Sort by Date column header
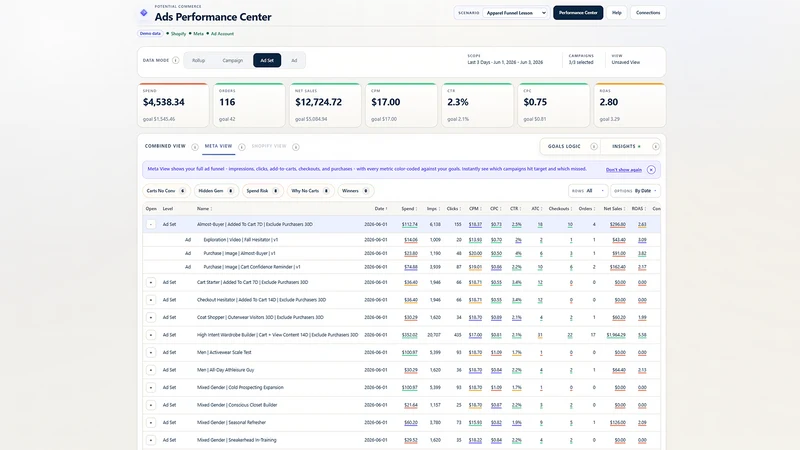Viewport: 800px width, 450px height. coord(381,209)
